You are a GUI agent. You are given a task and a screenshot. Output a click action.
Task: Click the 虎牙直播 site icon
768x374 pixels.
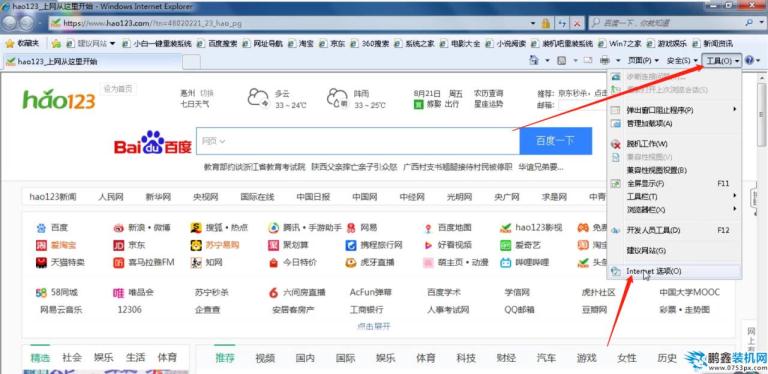coord(351,262)
